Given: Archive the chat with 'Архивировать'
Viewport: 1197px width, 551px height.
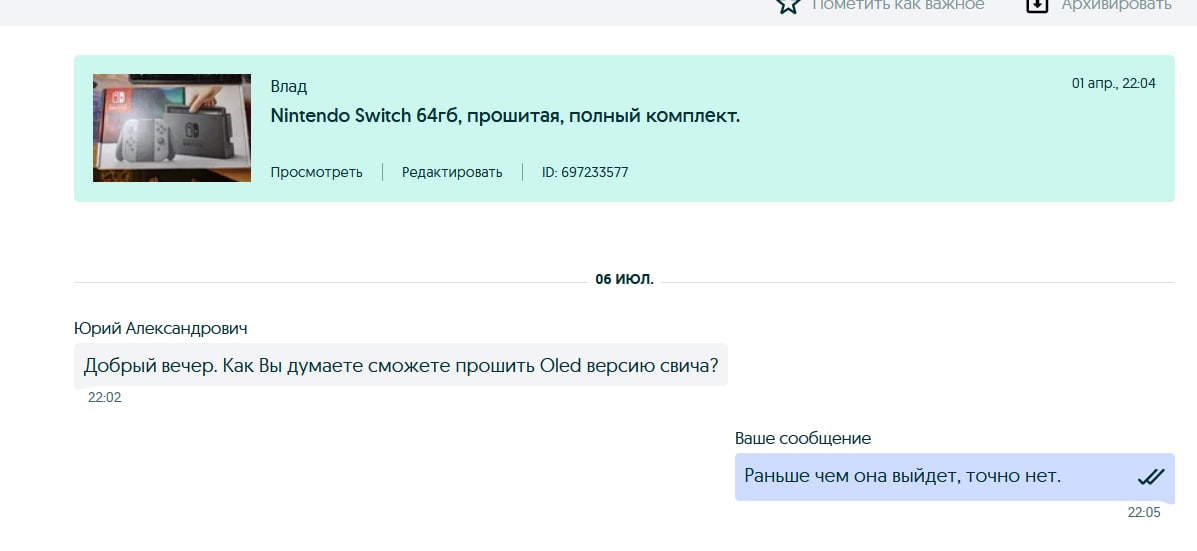Looking at the screenshot, I should pyautogui.click(x=1116, y=5).
